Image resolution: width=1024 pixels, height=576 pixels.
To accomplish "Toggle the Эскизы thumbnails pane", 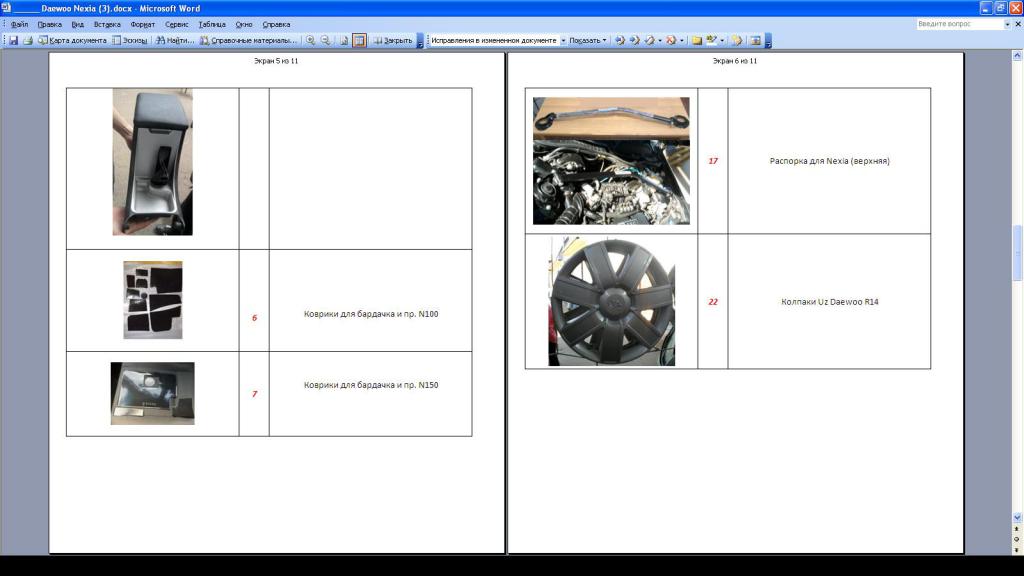I will point(130,41).
